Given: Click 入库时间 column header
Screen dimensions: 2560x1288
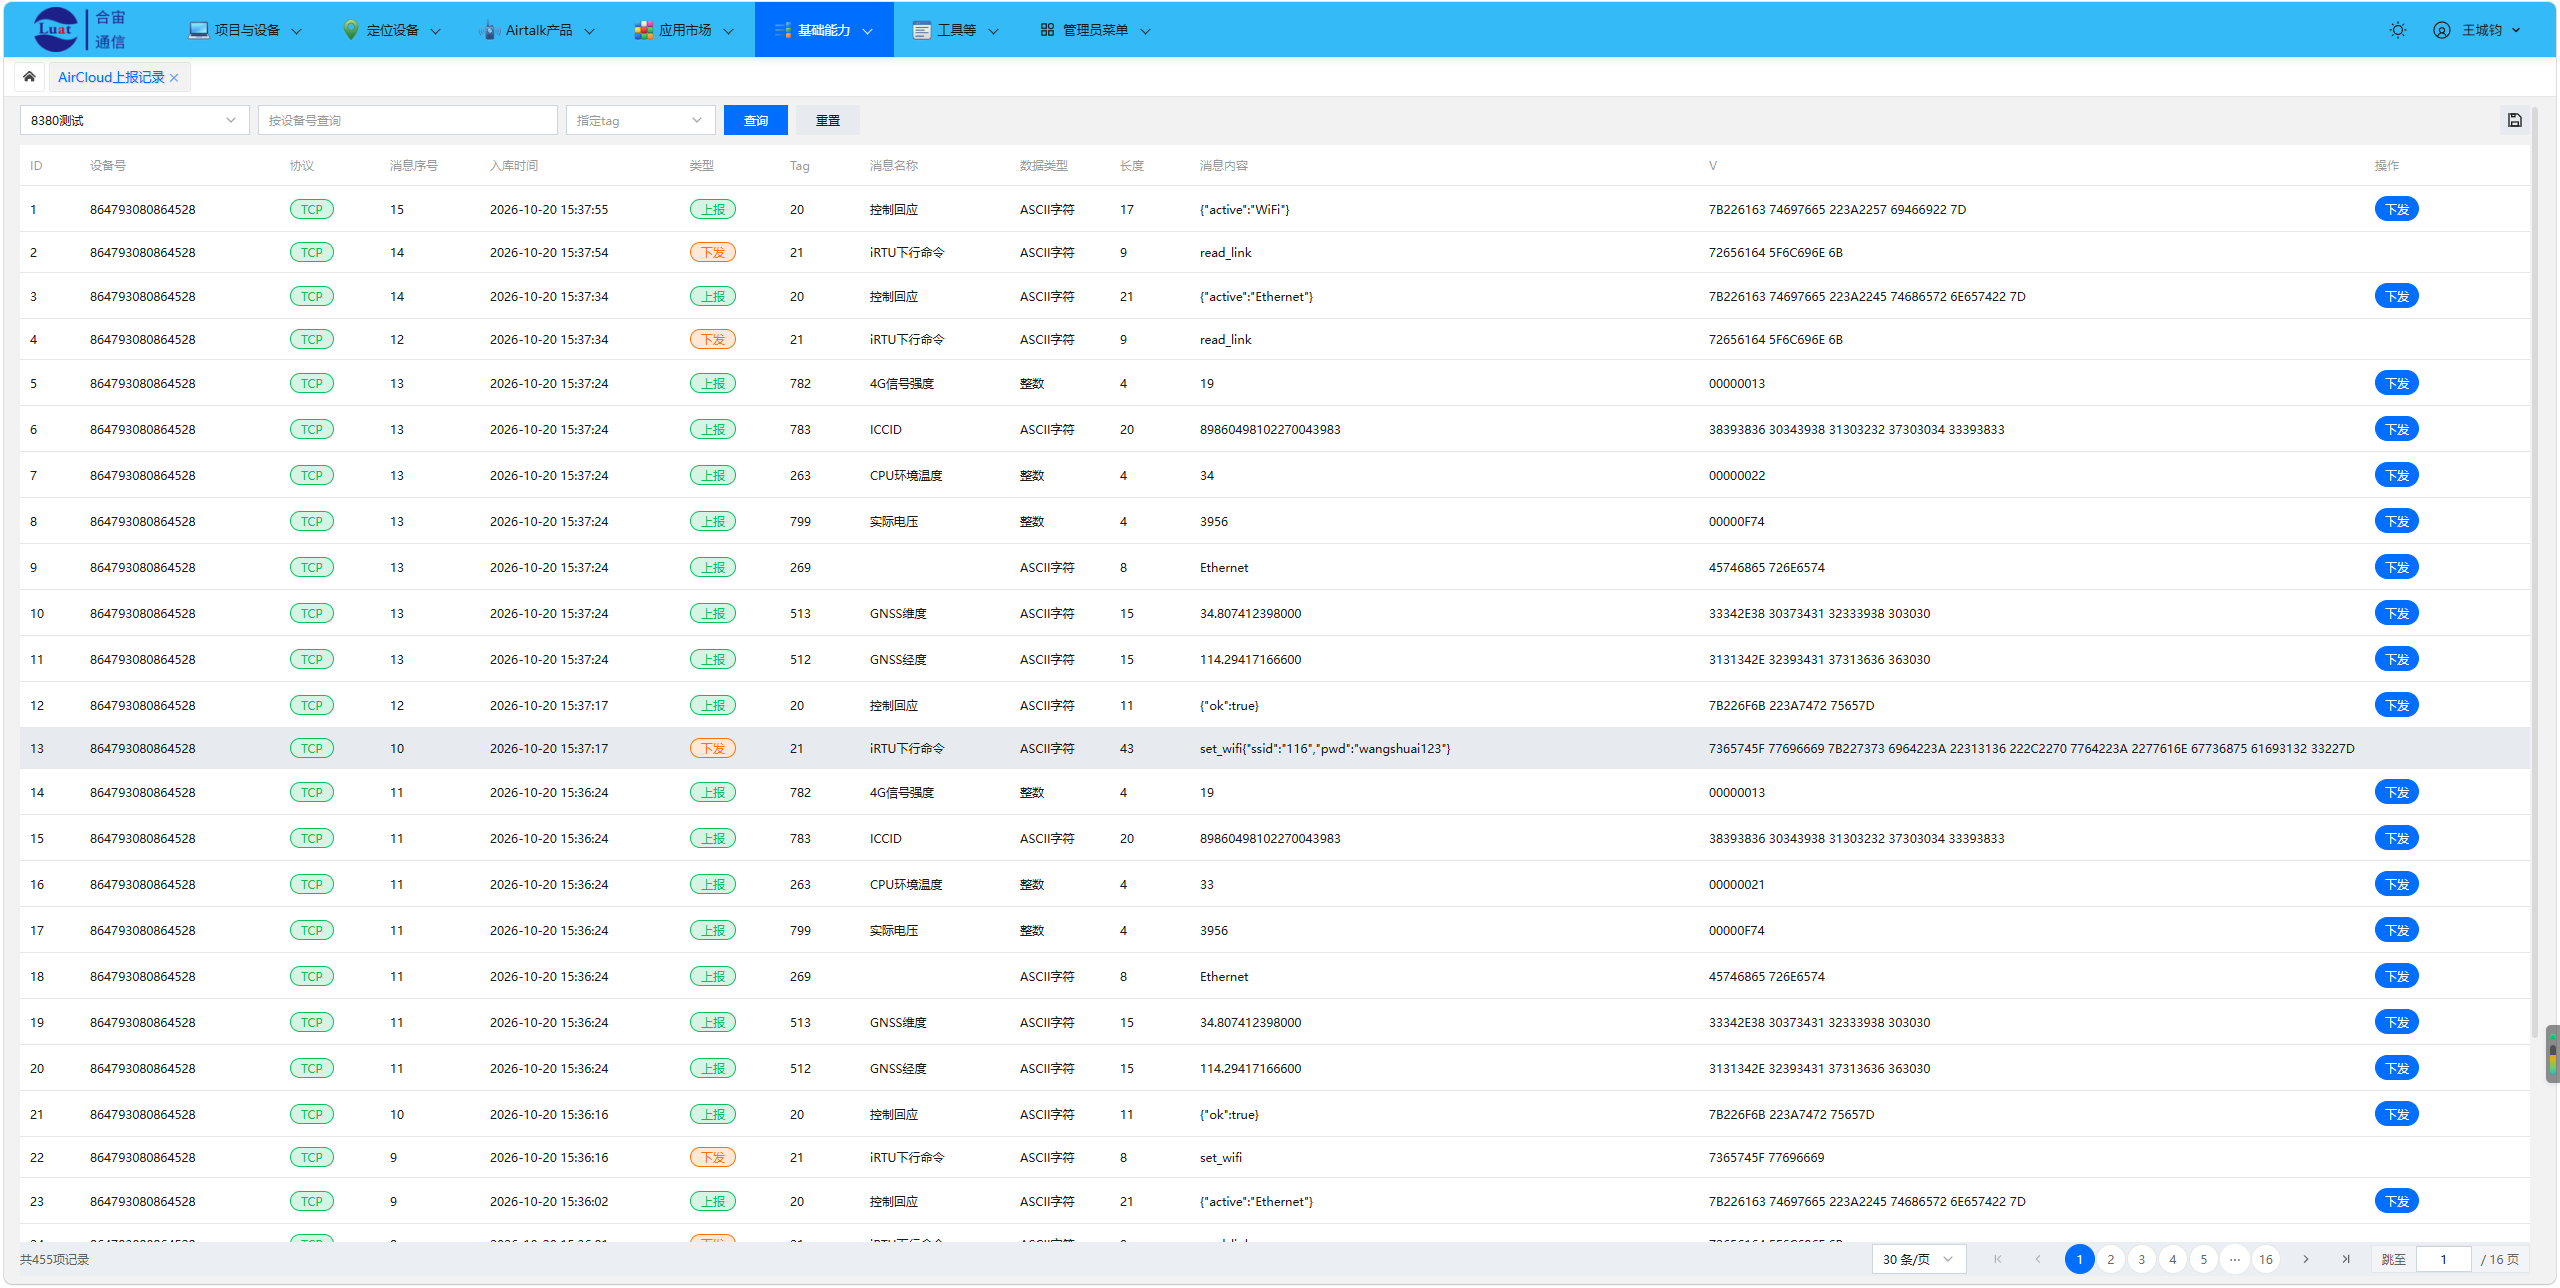Looking at the screenshot, I should pos(514,165).
